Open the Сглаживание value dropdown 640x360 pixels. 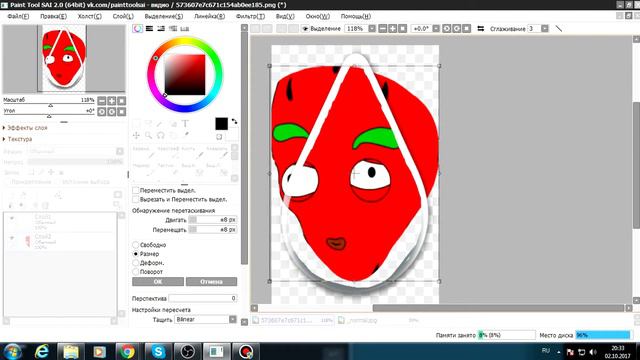[x=545, y=29]
